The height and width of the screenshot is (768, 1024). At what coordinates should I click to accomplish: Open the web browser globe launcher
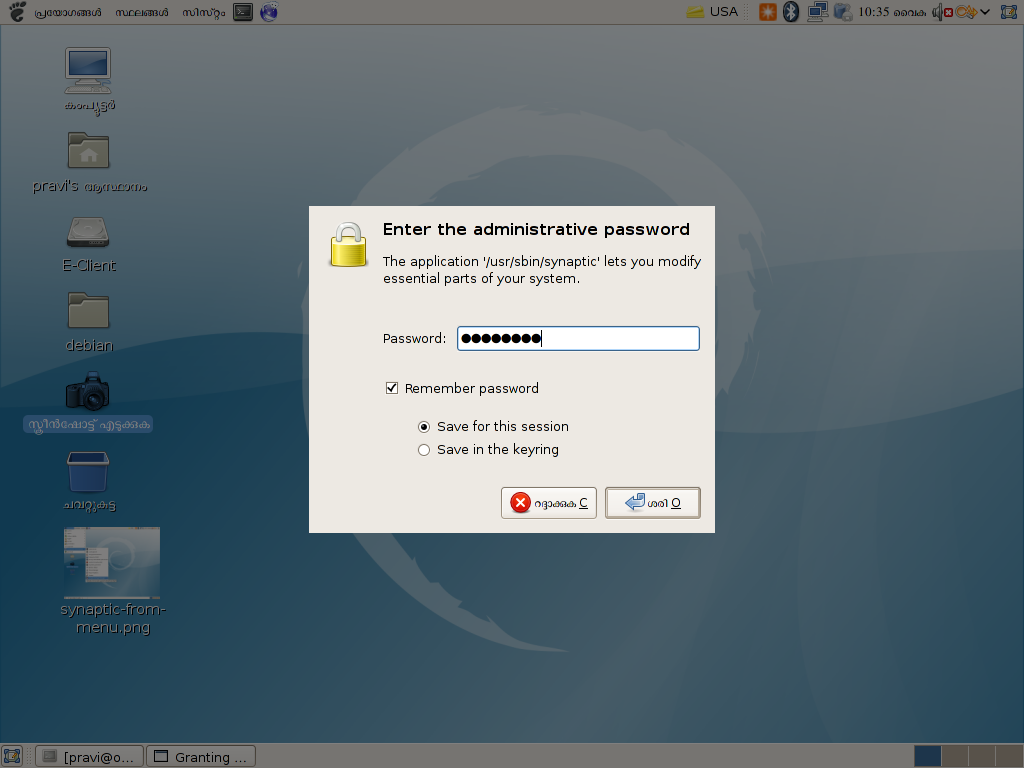[x=268, y=12]
